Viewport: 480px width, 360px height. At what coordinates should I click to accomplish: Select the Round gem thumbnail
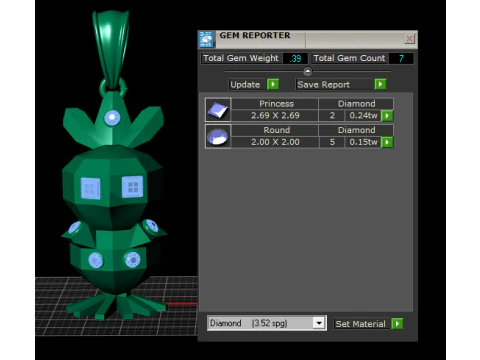(218, 136)
